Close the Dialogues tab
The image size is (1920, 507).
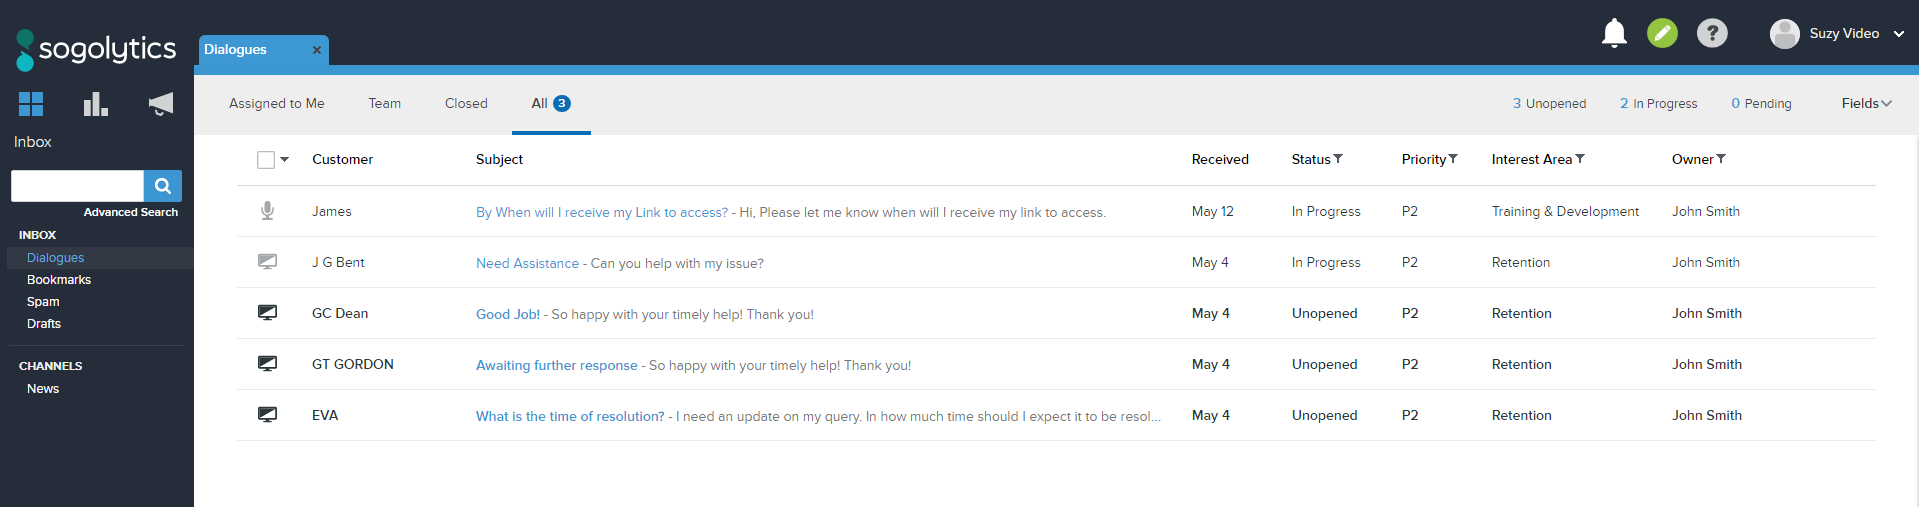click(x=317, y=50)
